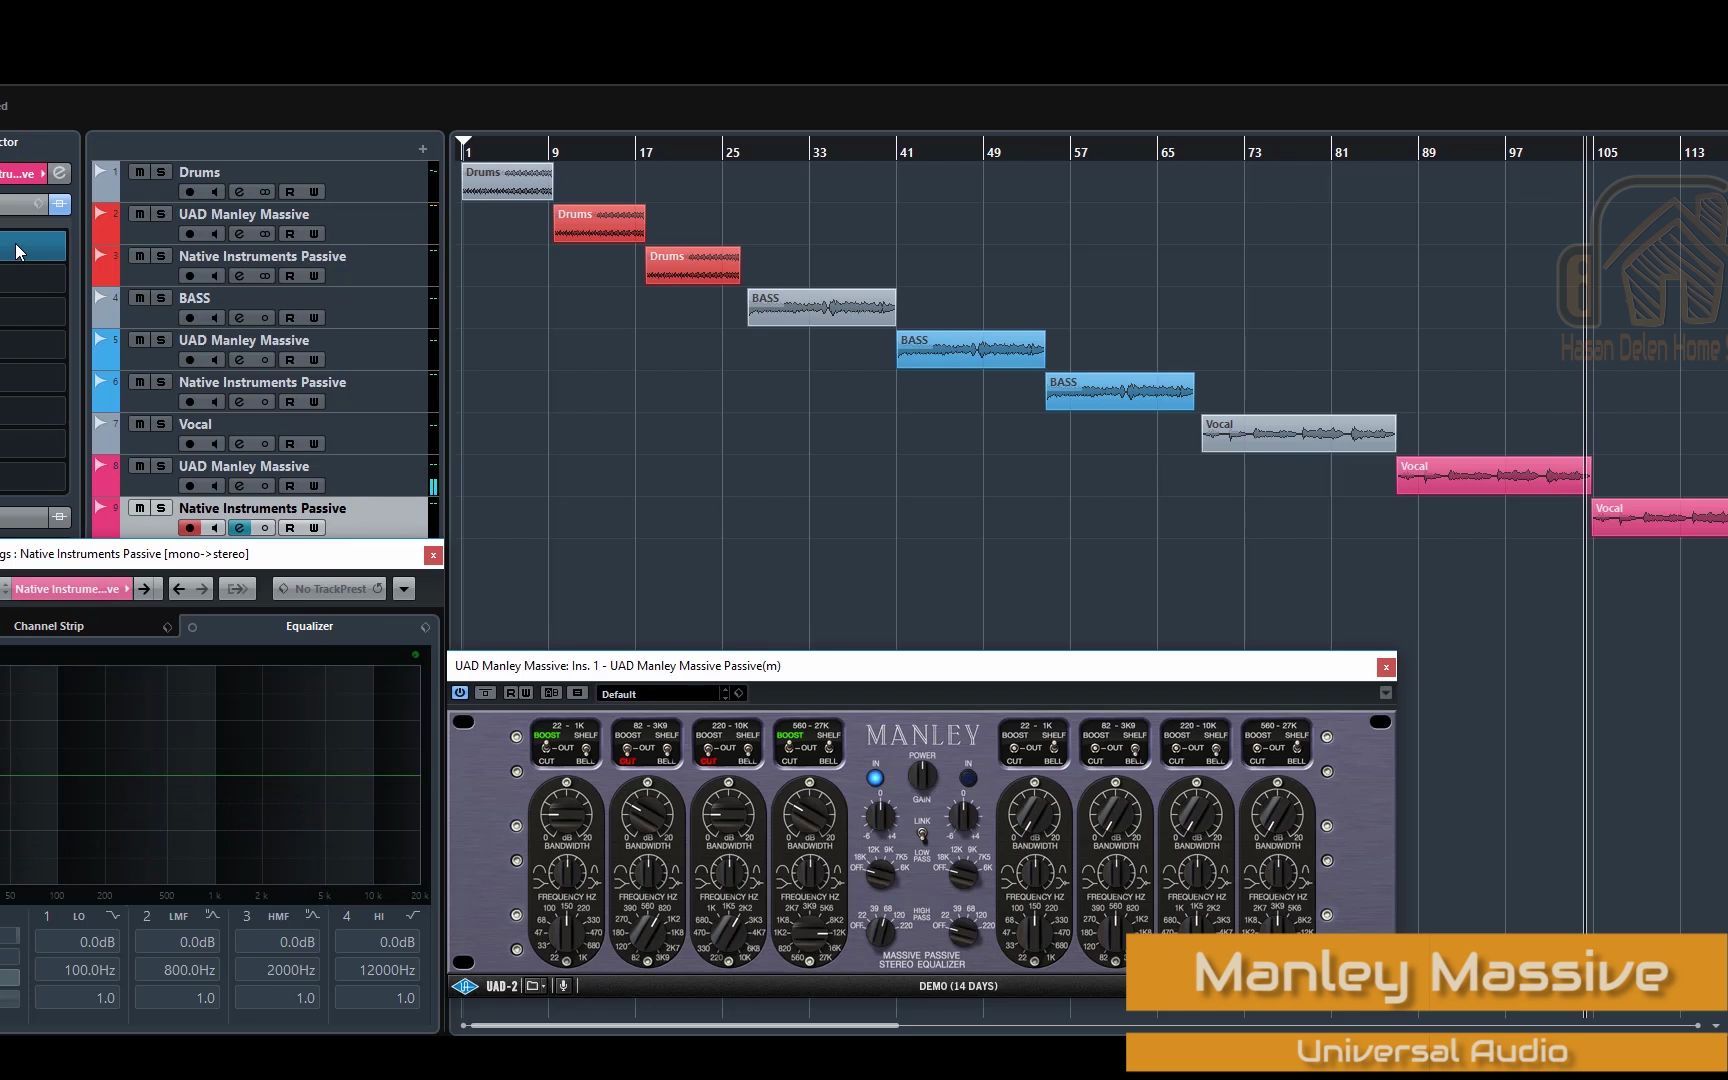The height and width of the screenshot is (1080, 1728).
Task: Select the pink Vocal event at bar 89
Action: click(x=1493, y=475)
